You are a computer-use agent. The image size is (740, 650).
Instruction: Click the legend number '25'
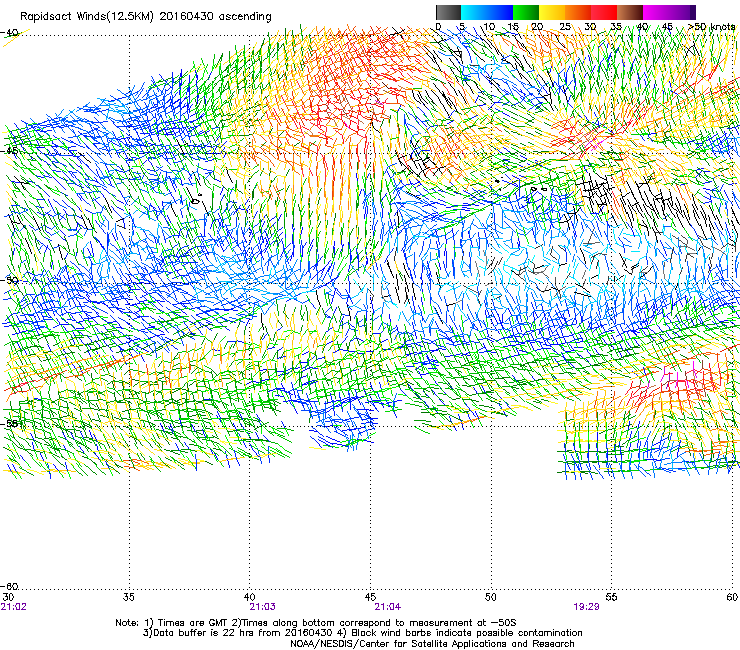coord(564,27)
